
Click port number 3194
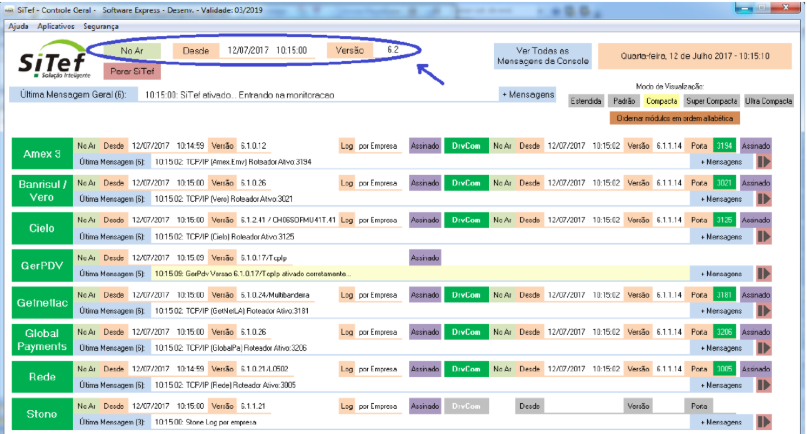pos(724,146)
